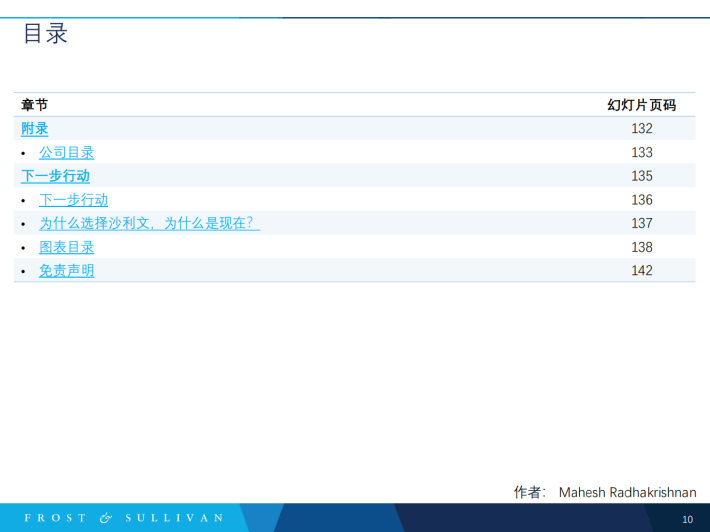Click page number 133 for 公司目录
Image resolution: width=710 pixels, height=532 pixels.
(641, 153)
